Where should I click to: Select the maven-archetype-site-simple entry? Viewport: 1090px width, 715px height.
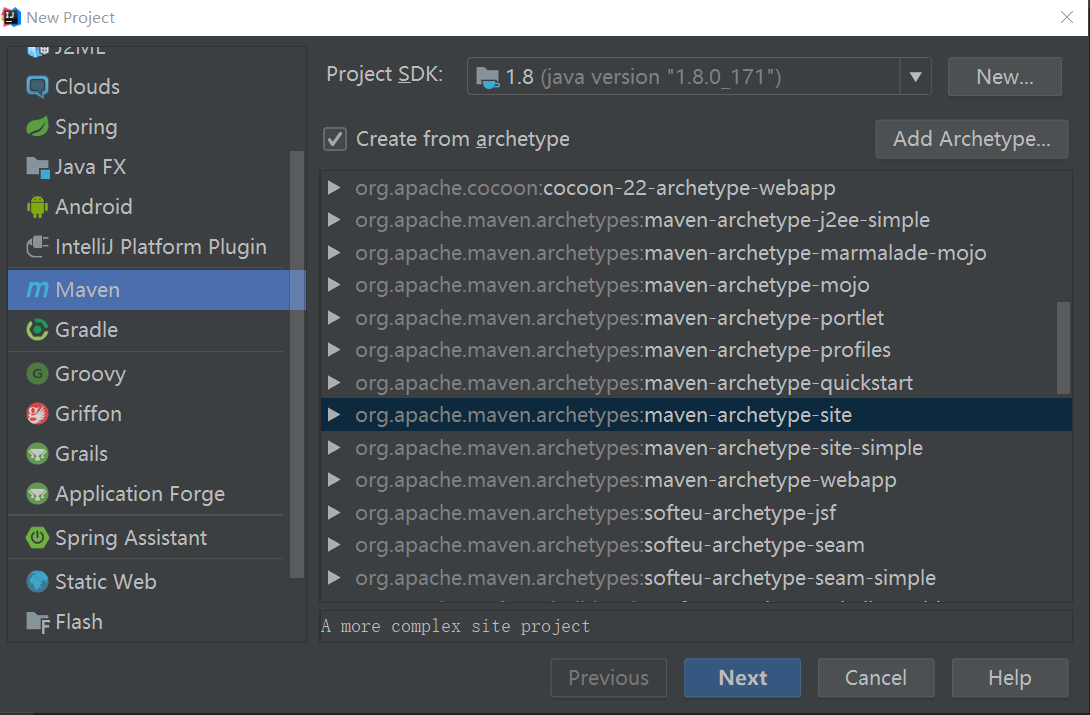tap(783, 448)
